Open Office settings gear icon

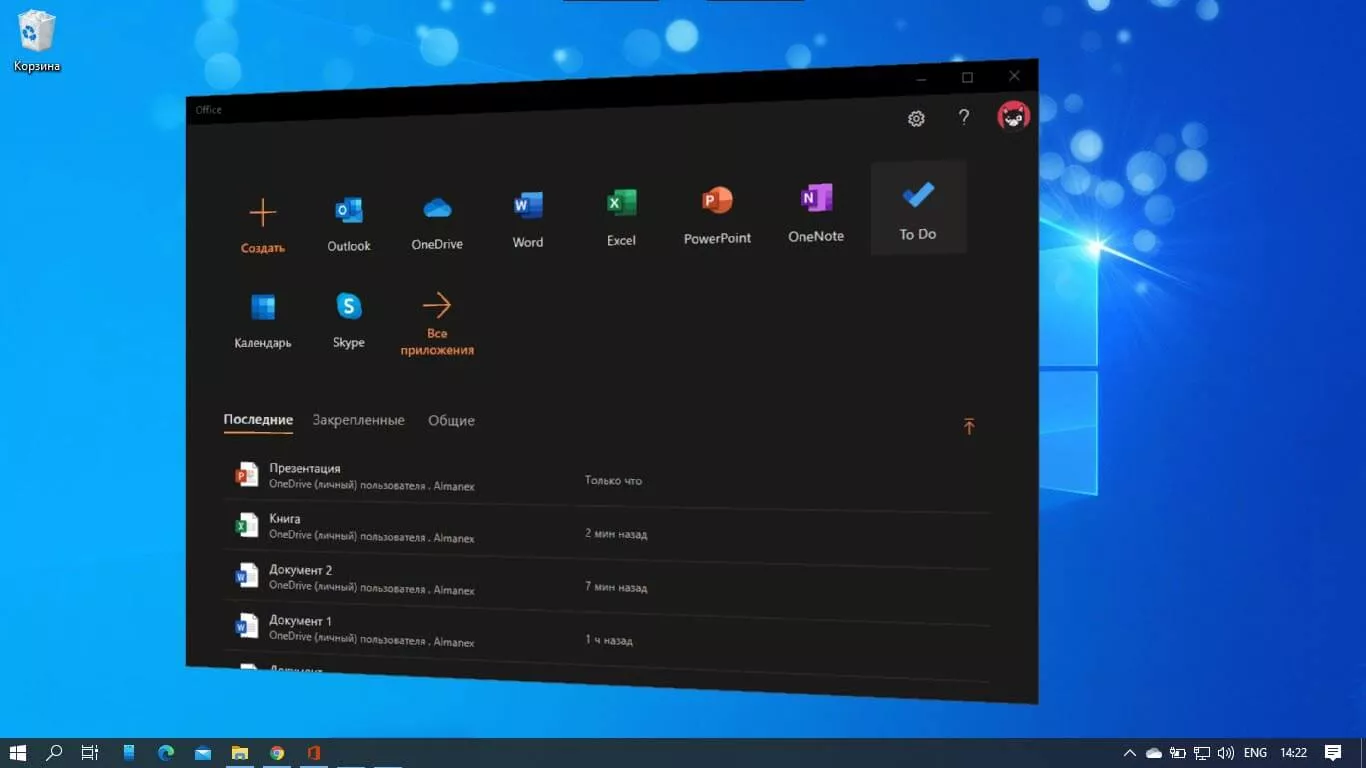(x=916, y=118)
